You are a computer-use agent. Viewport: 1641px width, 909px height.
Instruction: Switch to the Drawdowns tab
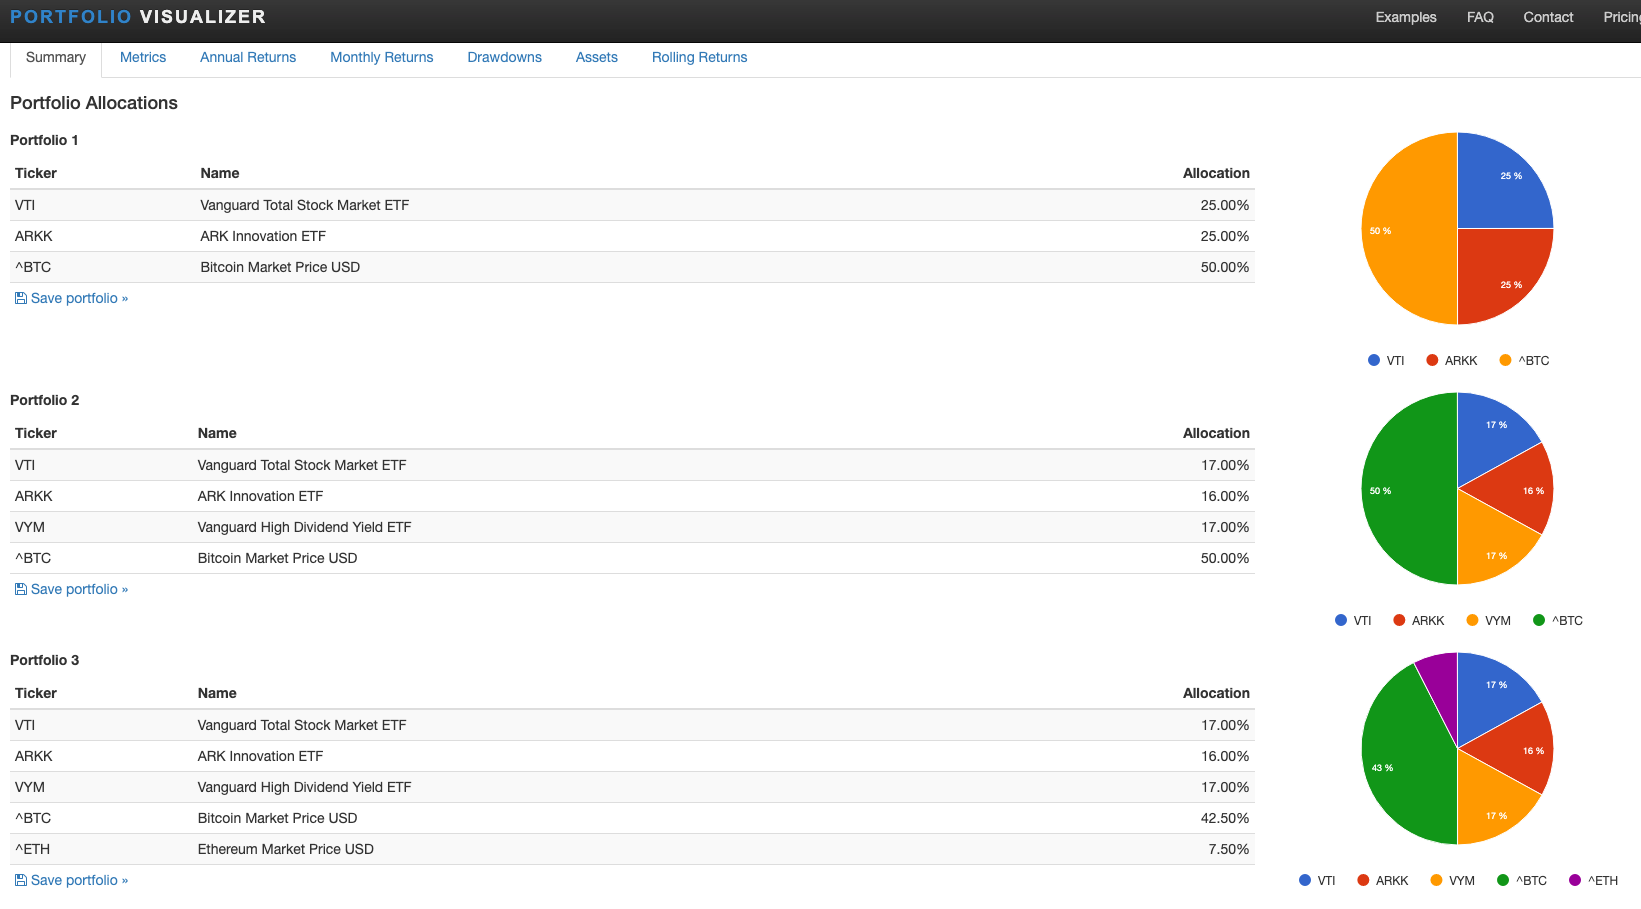[505, 57]
